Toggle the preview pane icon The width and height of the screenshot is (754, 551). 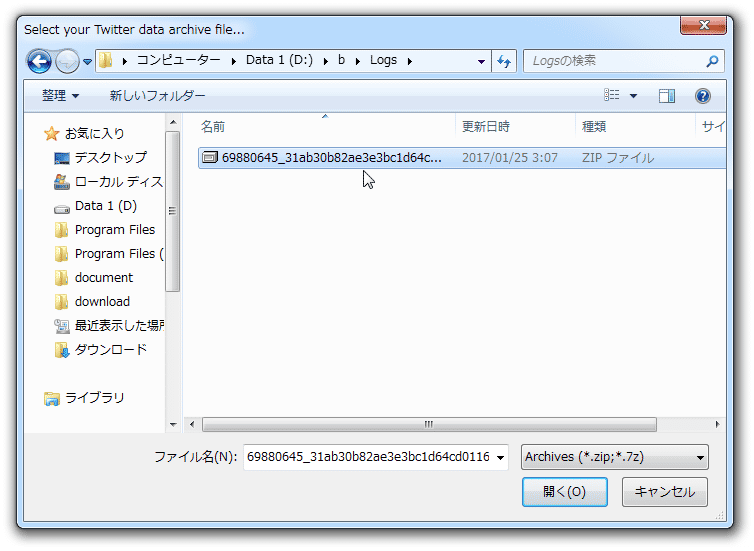click(x=666, y=96)
